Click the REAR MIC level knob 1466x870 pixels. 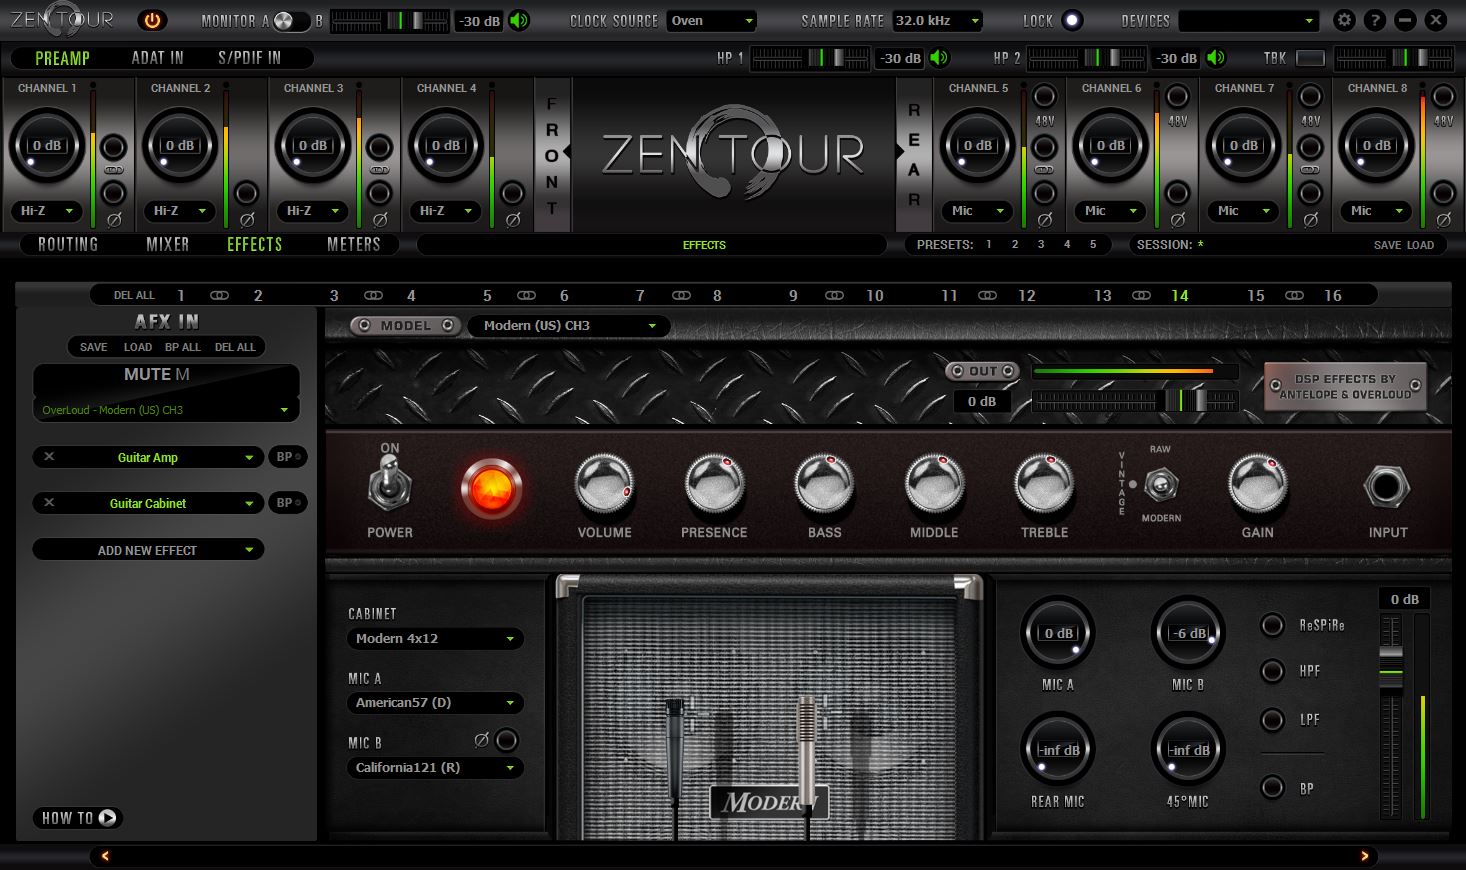coord(1057,750)
